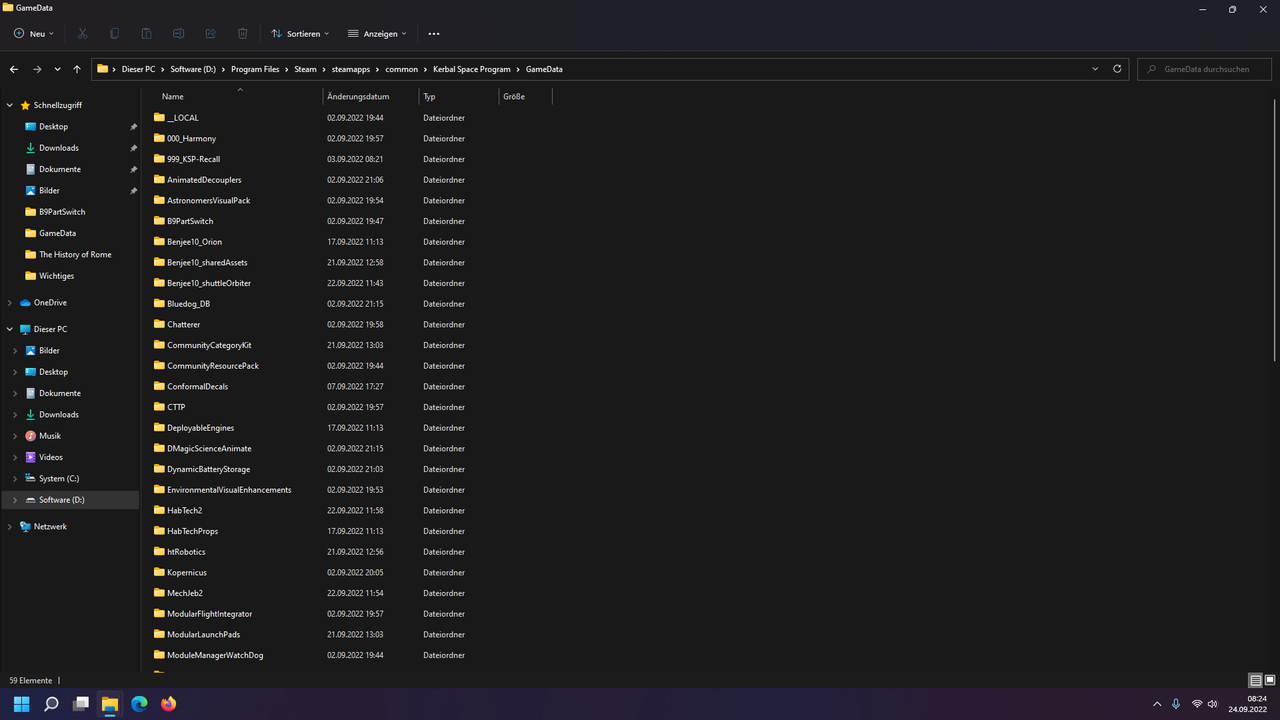1280x720 pixels.
Task: Sort by Größe column header
Action: [525, 97]
